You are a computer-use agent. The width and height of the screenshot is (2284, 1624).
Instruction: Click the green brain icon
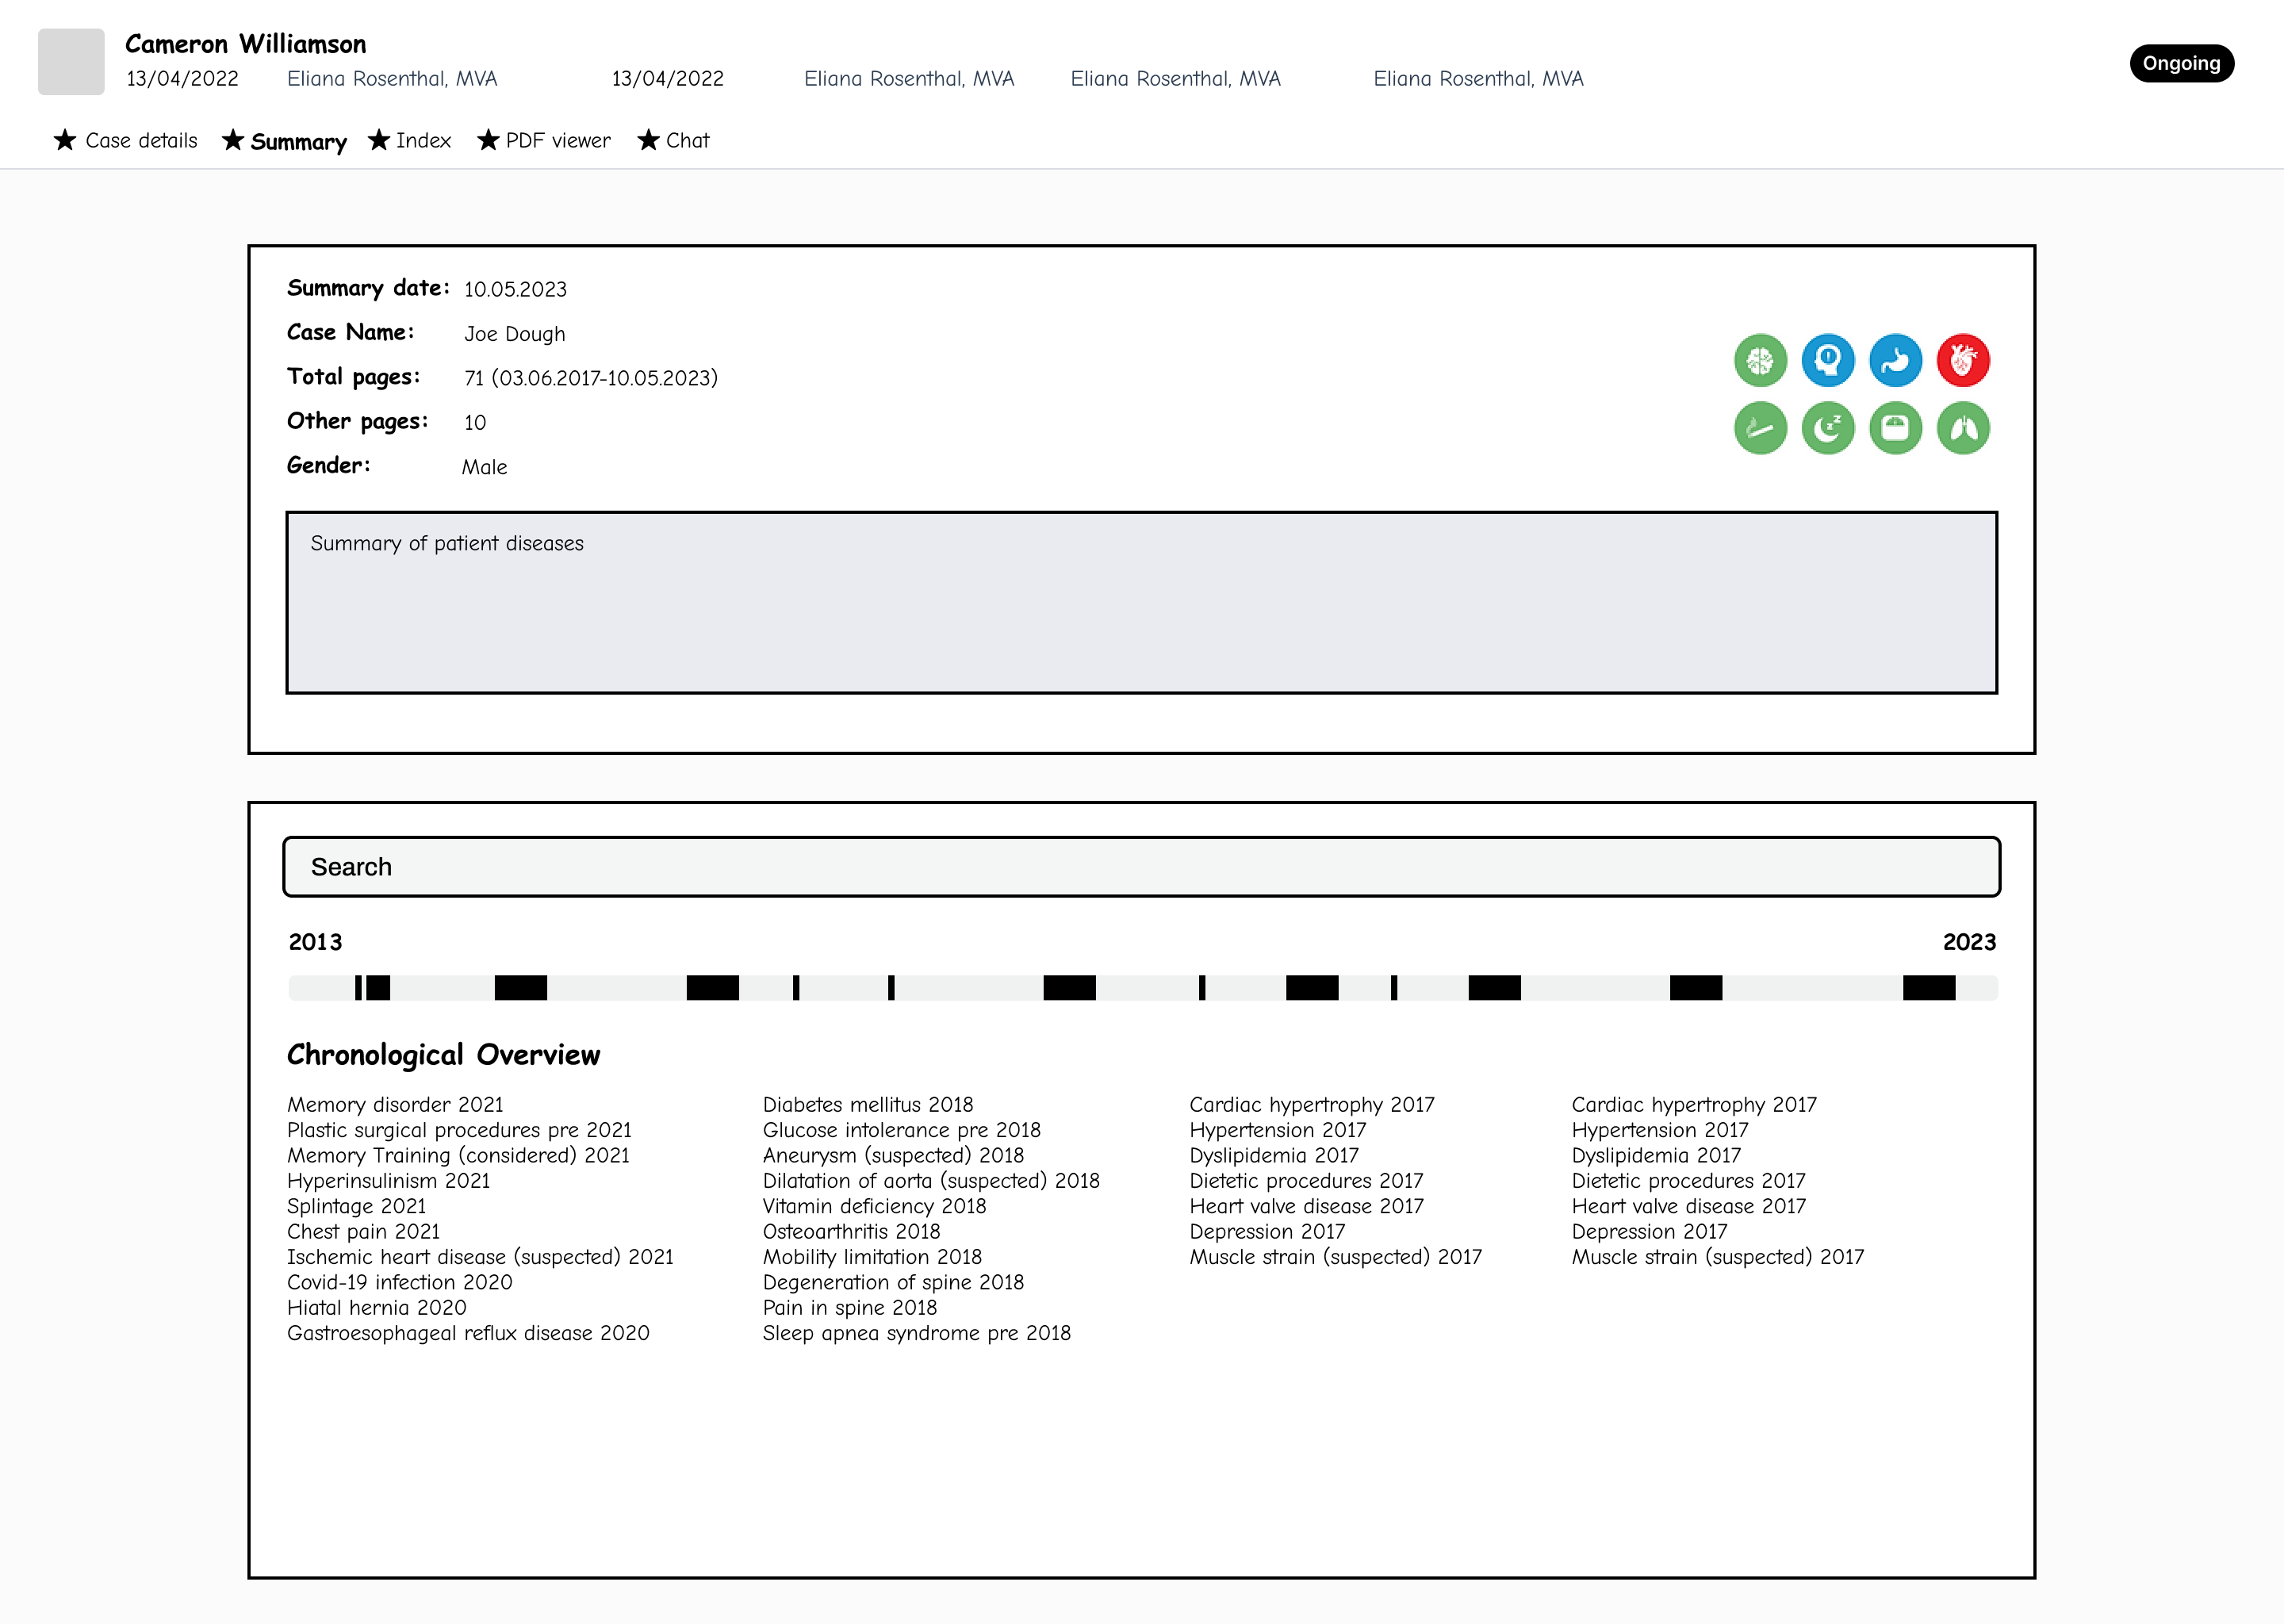(x=1760, y=360)
